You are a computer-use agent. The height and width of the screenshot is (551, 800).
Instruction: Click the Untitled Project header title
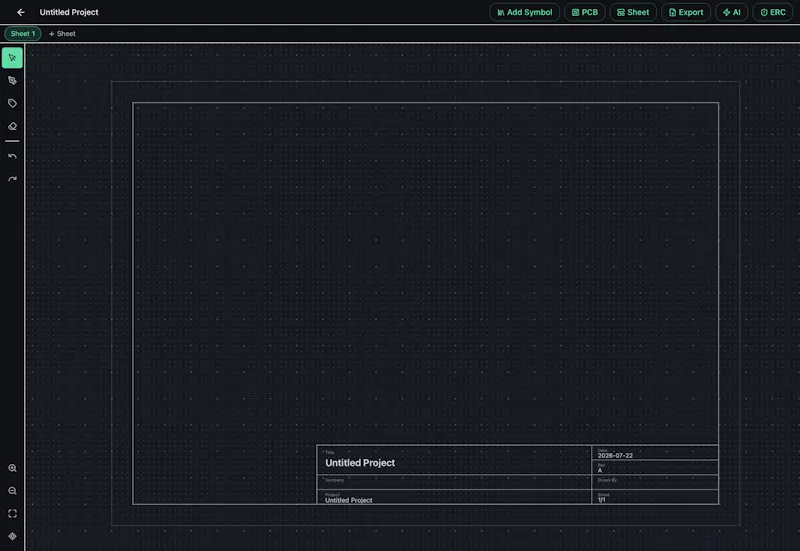point(69,12)
